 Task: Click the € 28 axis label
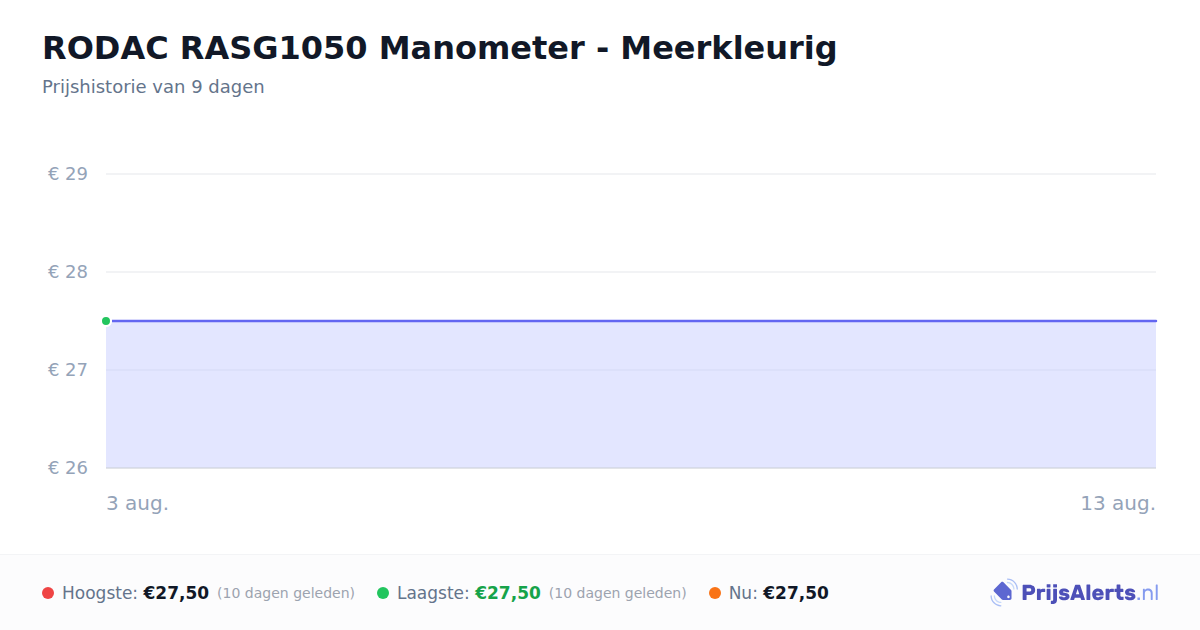(x=68, y=272)
